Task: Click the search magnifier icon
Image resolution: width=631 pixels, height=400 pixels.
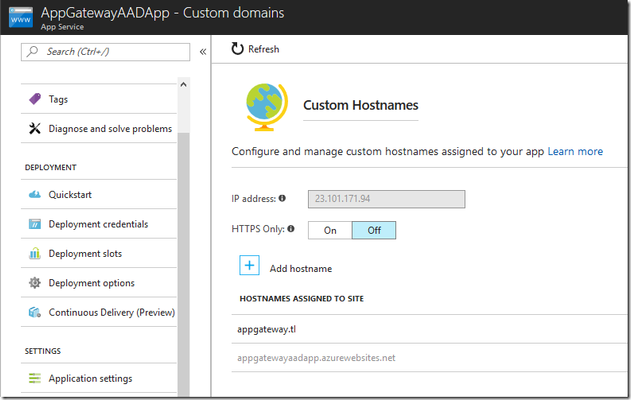Action: click(33, 52)
